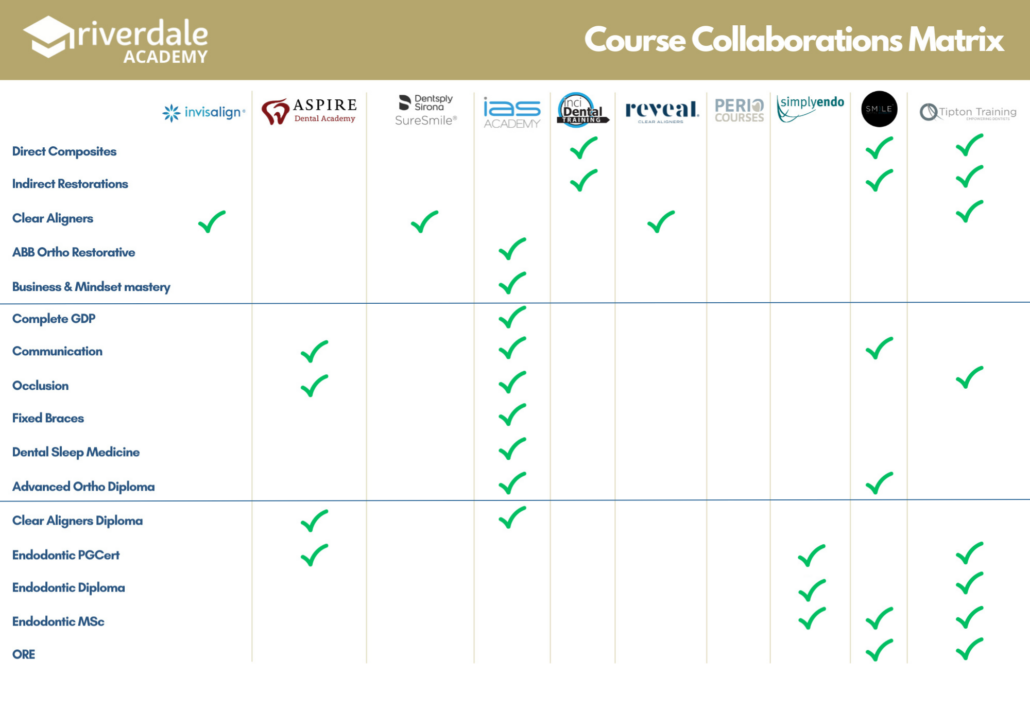The width and height of the screenshot is (1030, 728).
Task: Select the Reveal Clear Aligners logo
Action: (x=661, y=111)
